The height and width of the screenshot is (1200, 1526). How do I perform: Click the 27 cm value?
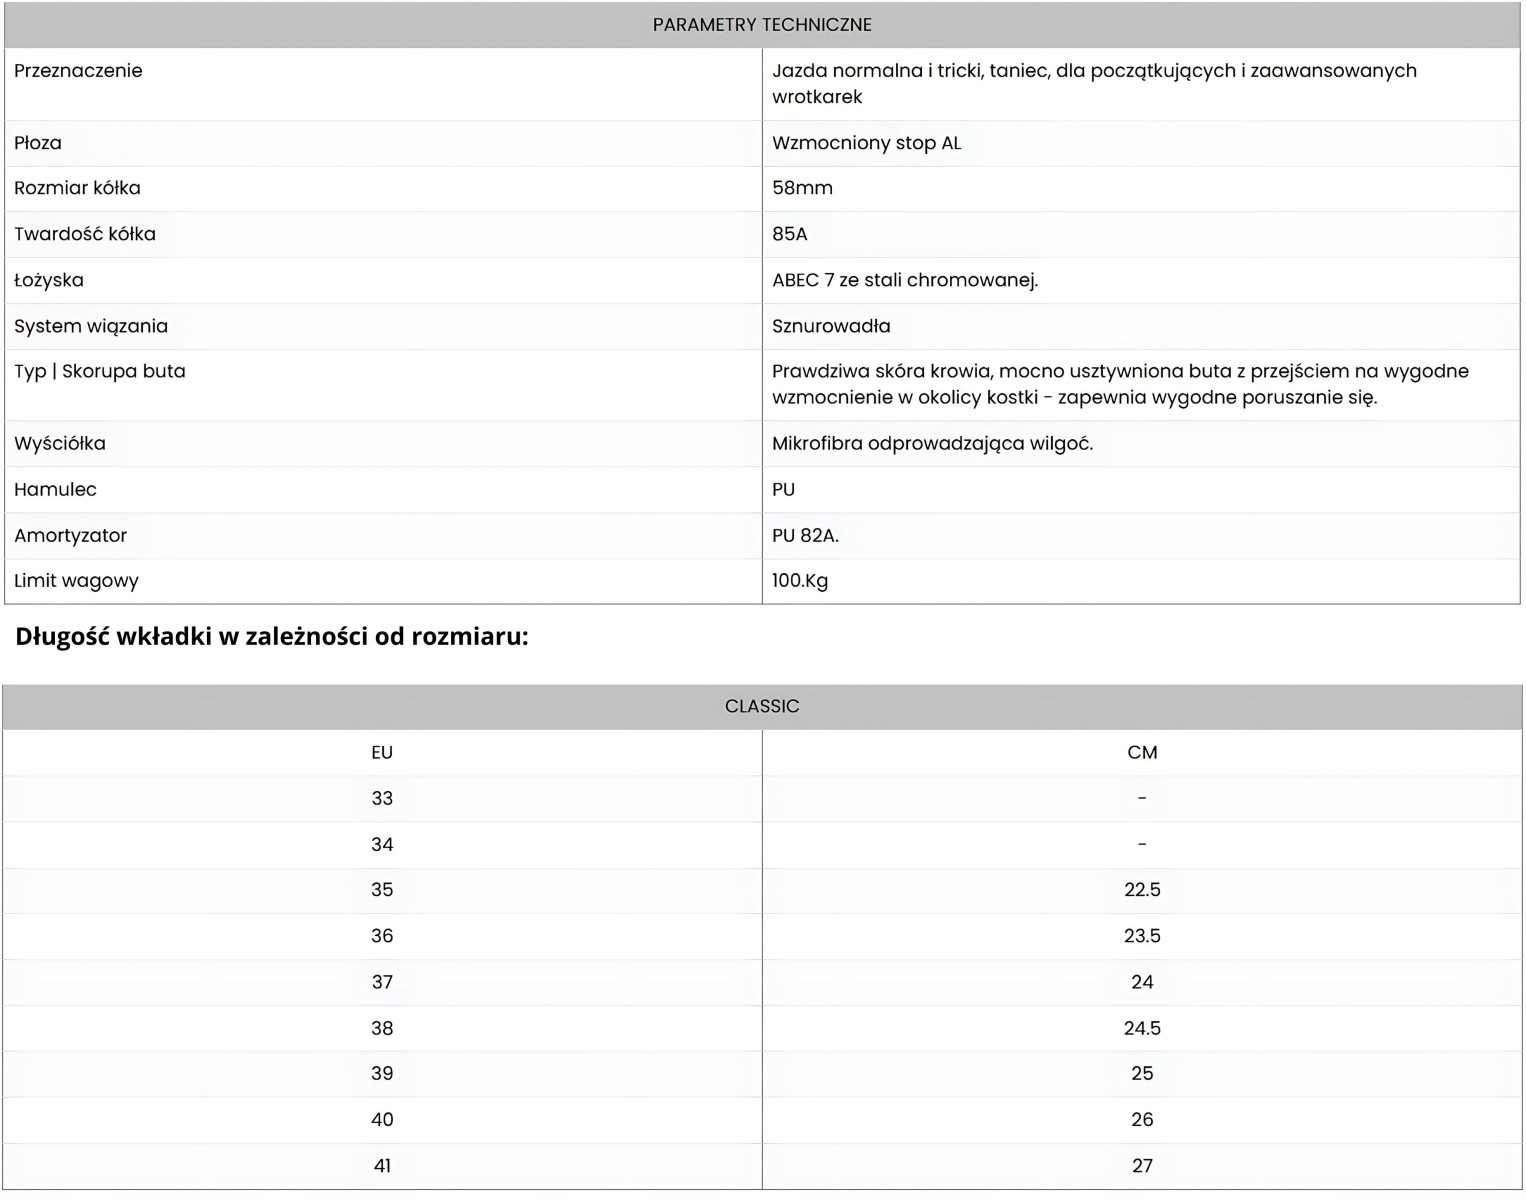1142,1165
